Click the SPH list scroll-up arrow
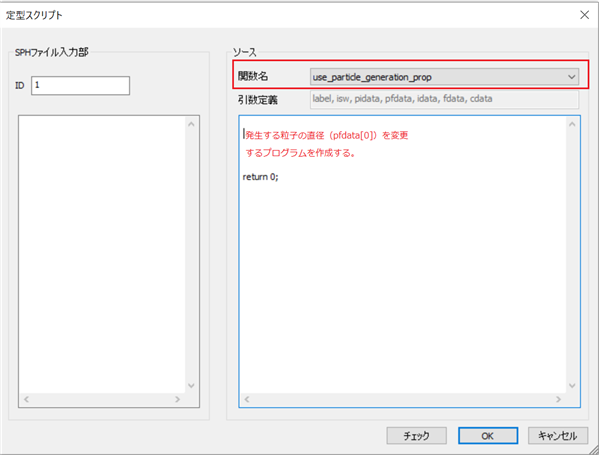This screenshot has width=599, height=455. (191, 124)
